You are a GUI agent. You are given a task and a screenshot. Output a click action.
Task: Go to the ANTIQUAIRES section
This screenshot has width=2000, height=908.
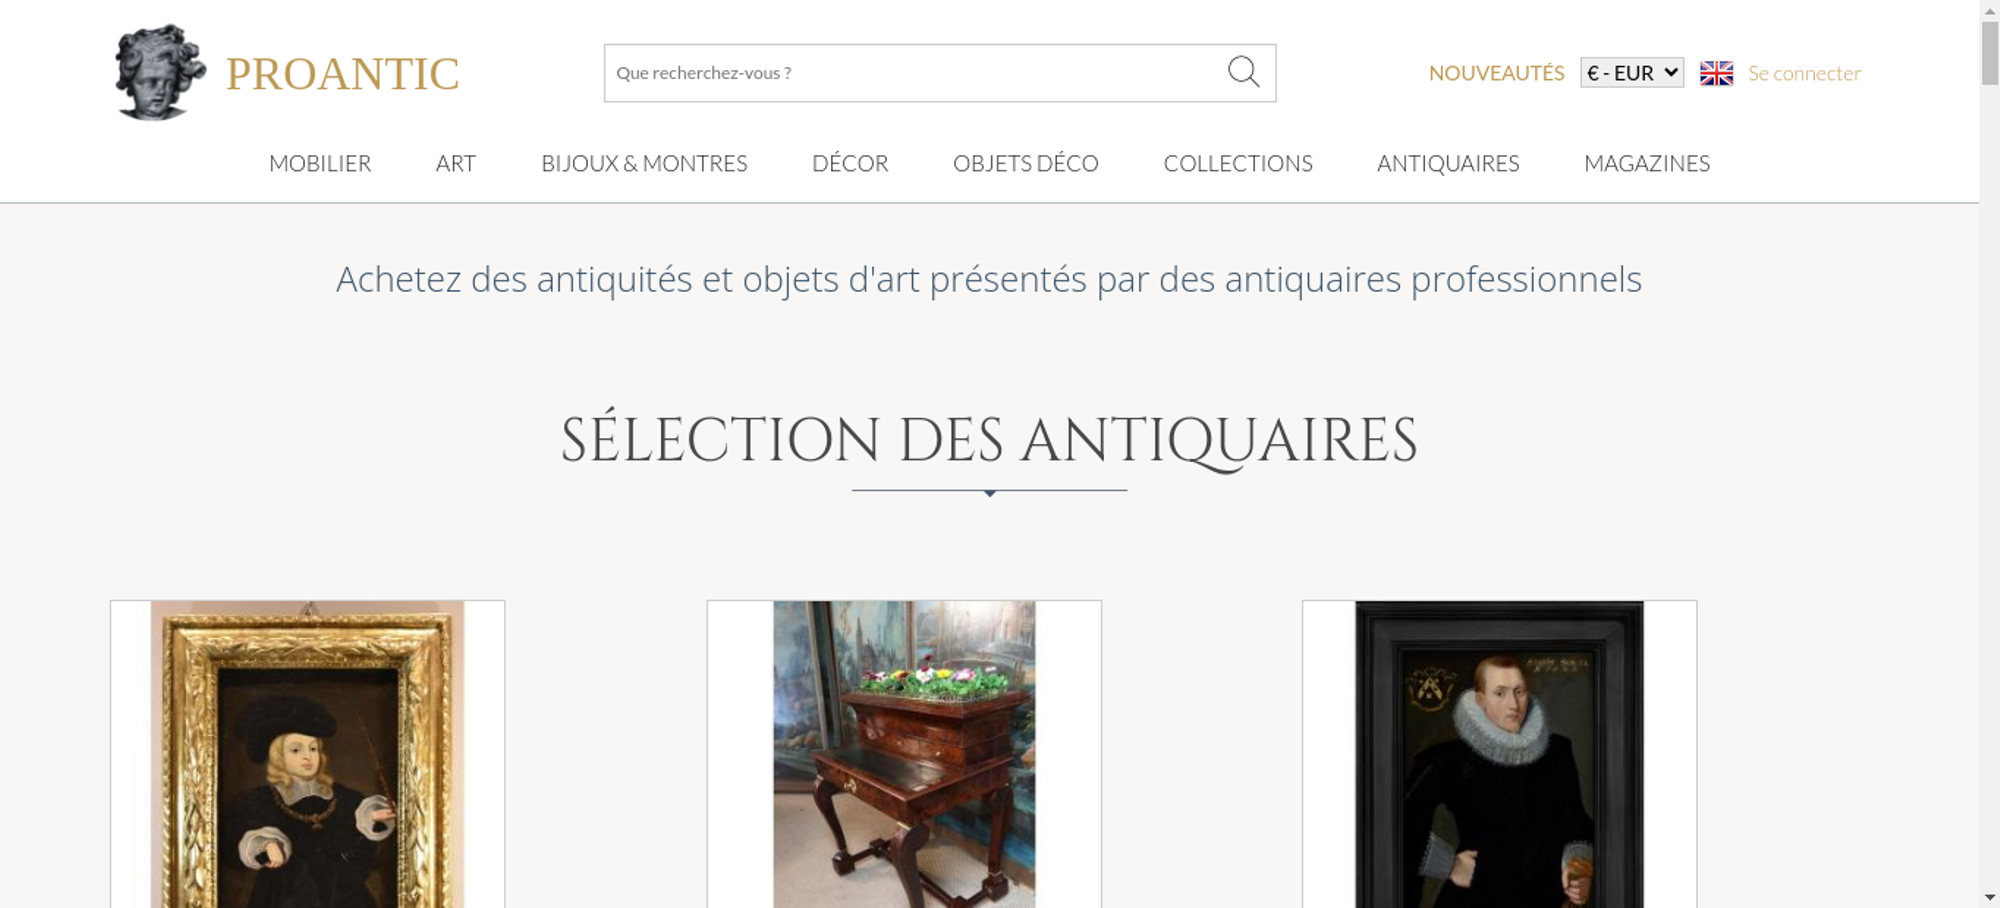(x=1448, y=163)
